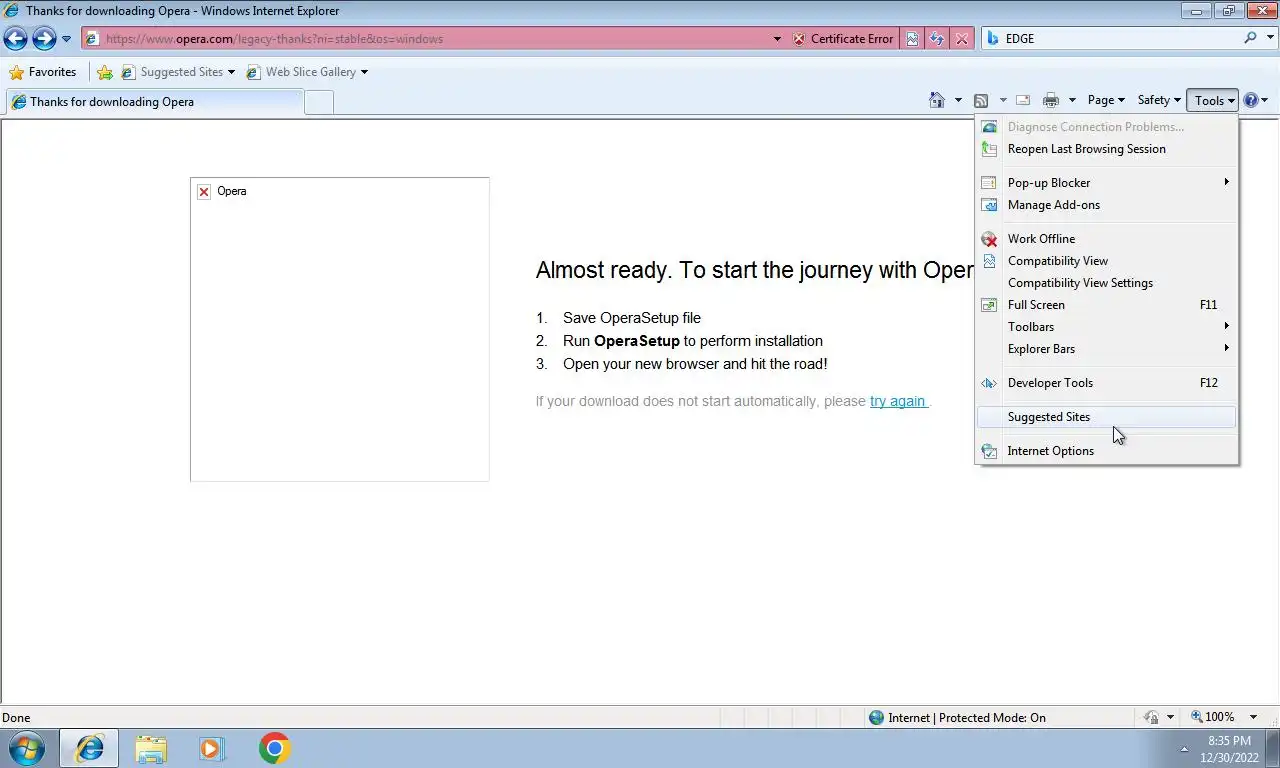Screen dimensions: 1280x768
Task: Launch Windows Media Player from taskbar
Action: click(212, 748)
